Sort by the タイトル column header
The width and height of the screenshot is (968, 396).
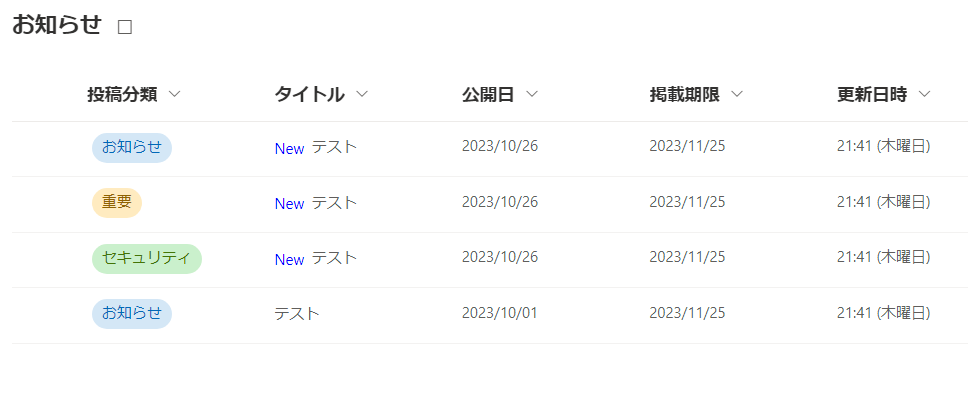(309, 95)
